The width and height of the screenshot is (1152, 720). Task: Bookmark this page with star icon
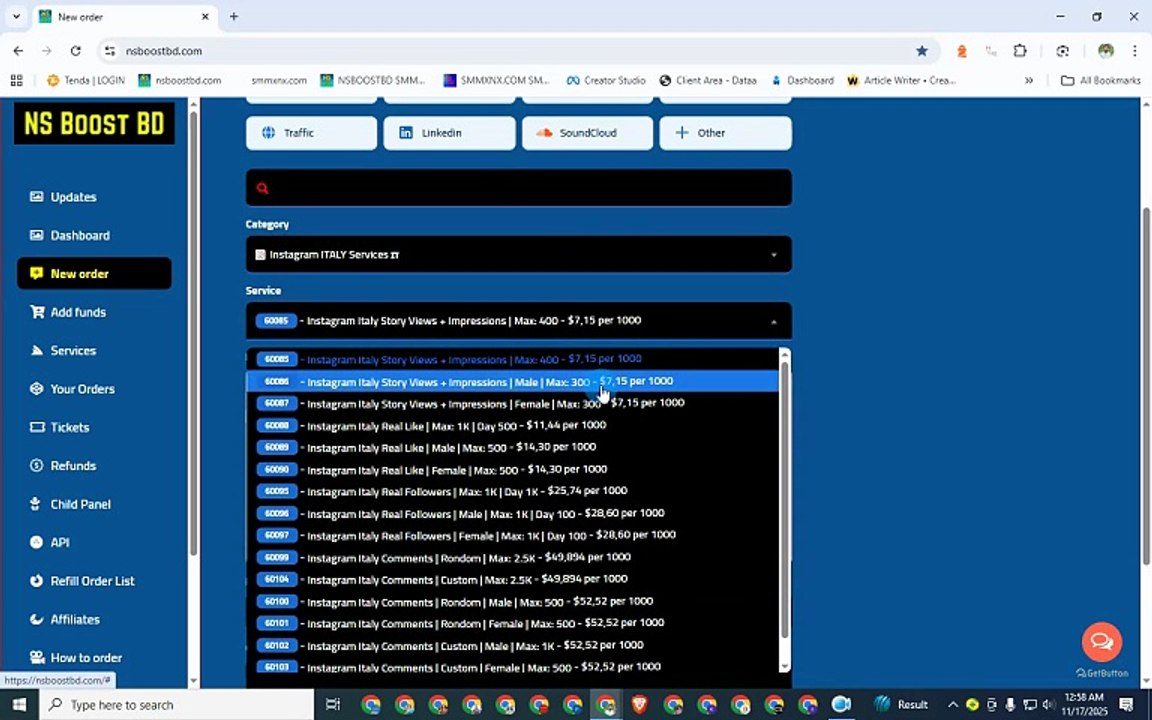[x=921, y=51]
